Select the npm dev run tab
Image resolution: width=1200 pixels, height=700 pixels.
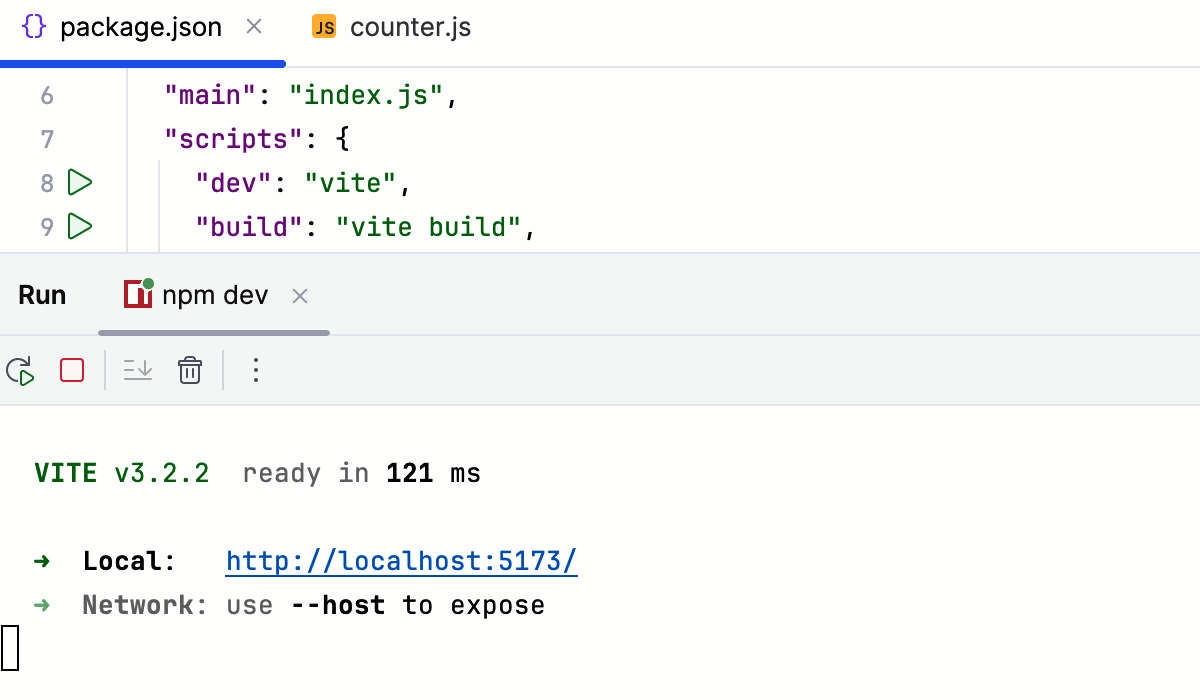[x=214, y=294]
